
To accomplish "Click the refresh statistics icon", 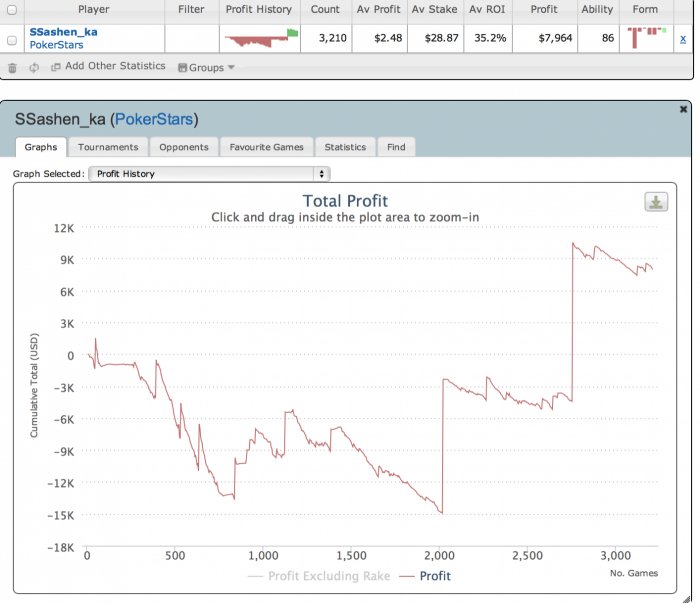I will pos(34,67).
